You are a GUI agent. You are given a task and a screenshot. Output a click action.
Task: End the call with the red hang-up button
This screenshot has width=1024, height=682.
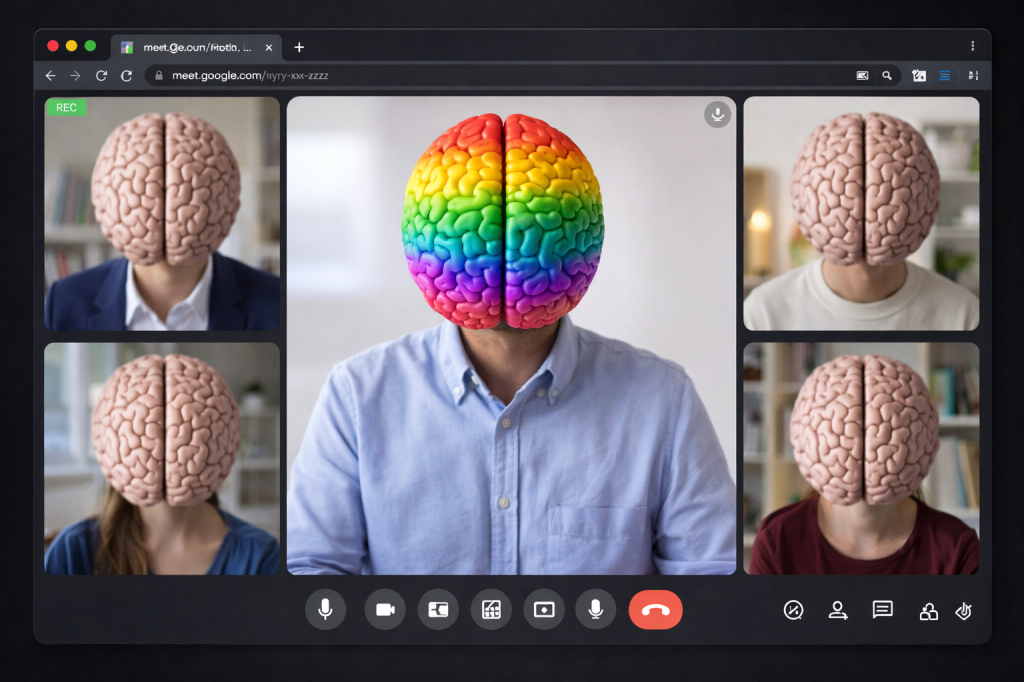click(655, 609)
